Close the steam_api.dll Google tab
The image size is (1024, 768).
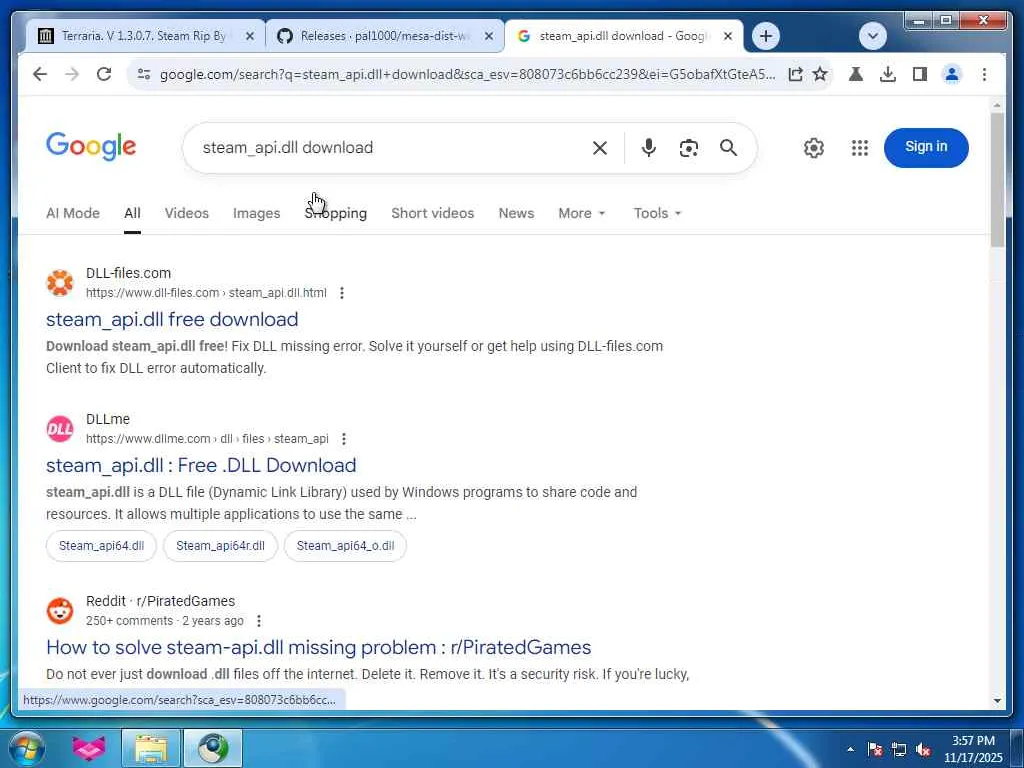tap(728, 37)
